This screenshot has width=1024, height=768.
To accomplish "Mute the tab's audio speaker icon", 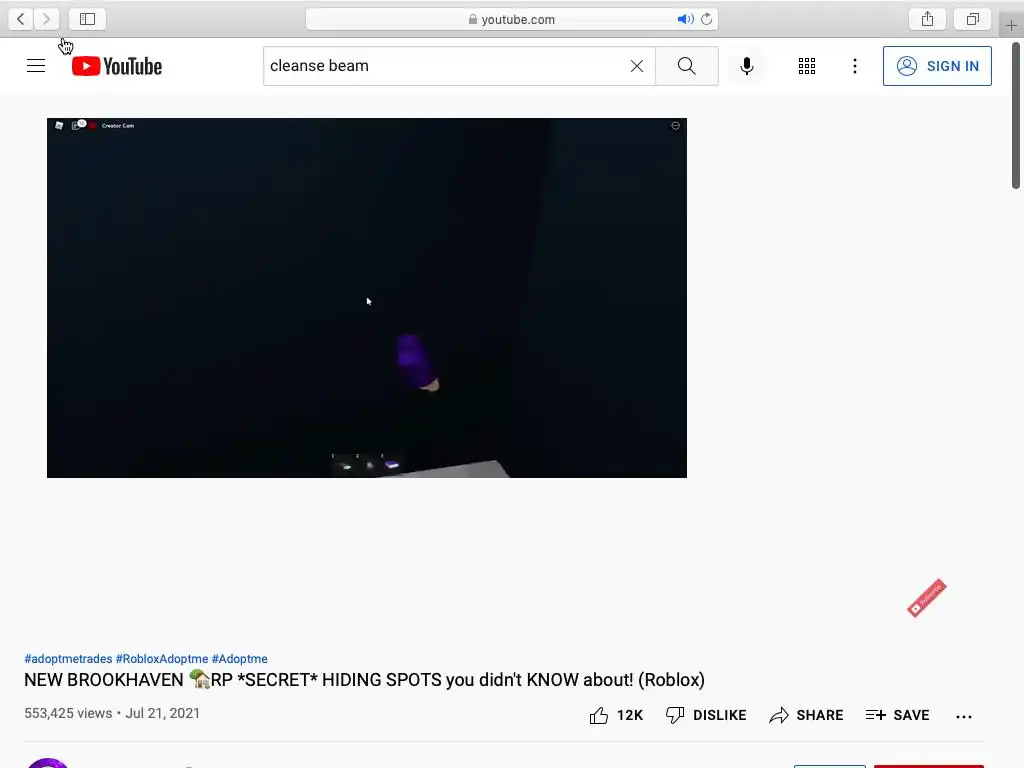I will click(x=685, y=19).
